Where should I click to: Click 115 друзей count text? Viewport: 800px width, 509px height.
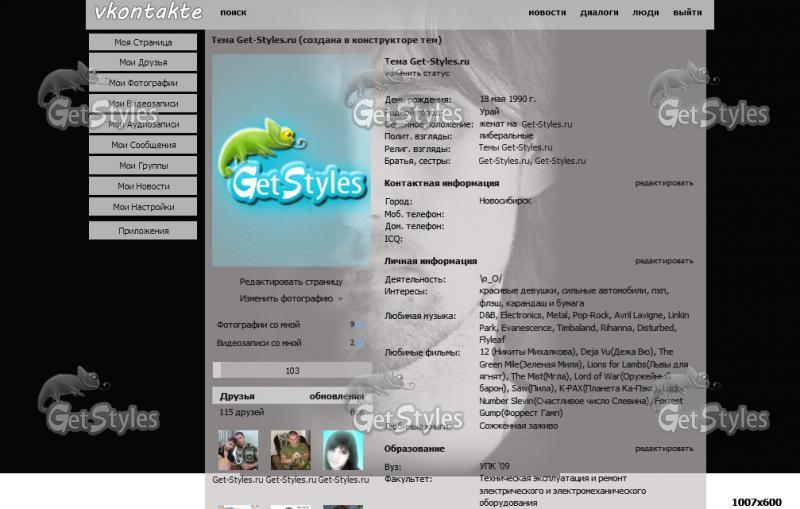tap(241, 412)
